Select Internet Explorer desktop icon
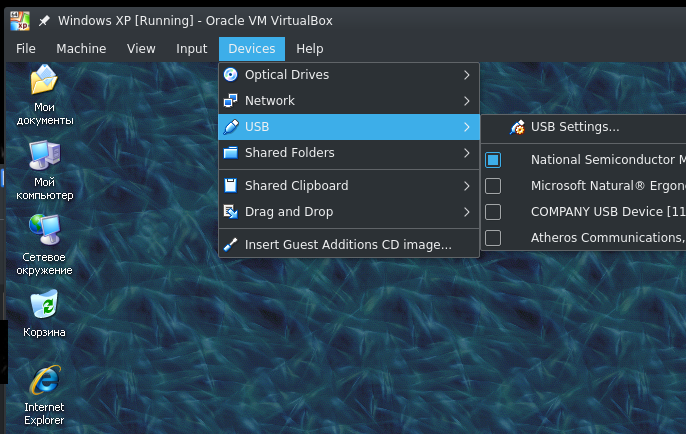The image size is (686, 434). point(44,395)
